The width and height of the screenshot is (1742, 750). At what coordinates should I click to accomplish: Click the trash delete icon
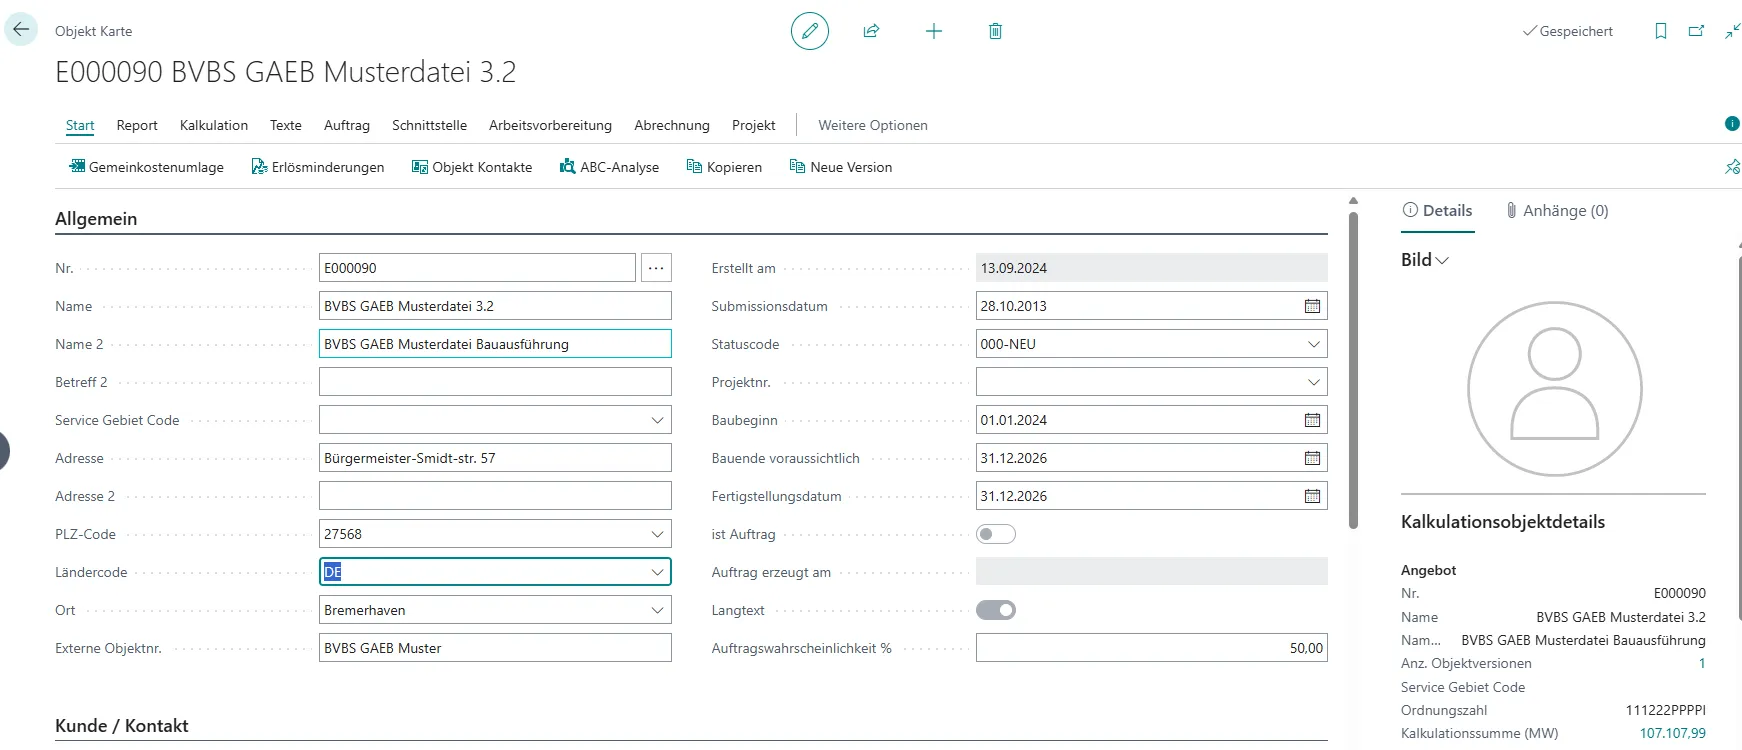(x=995, y=31)
